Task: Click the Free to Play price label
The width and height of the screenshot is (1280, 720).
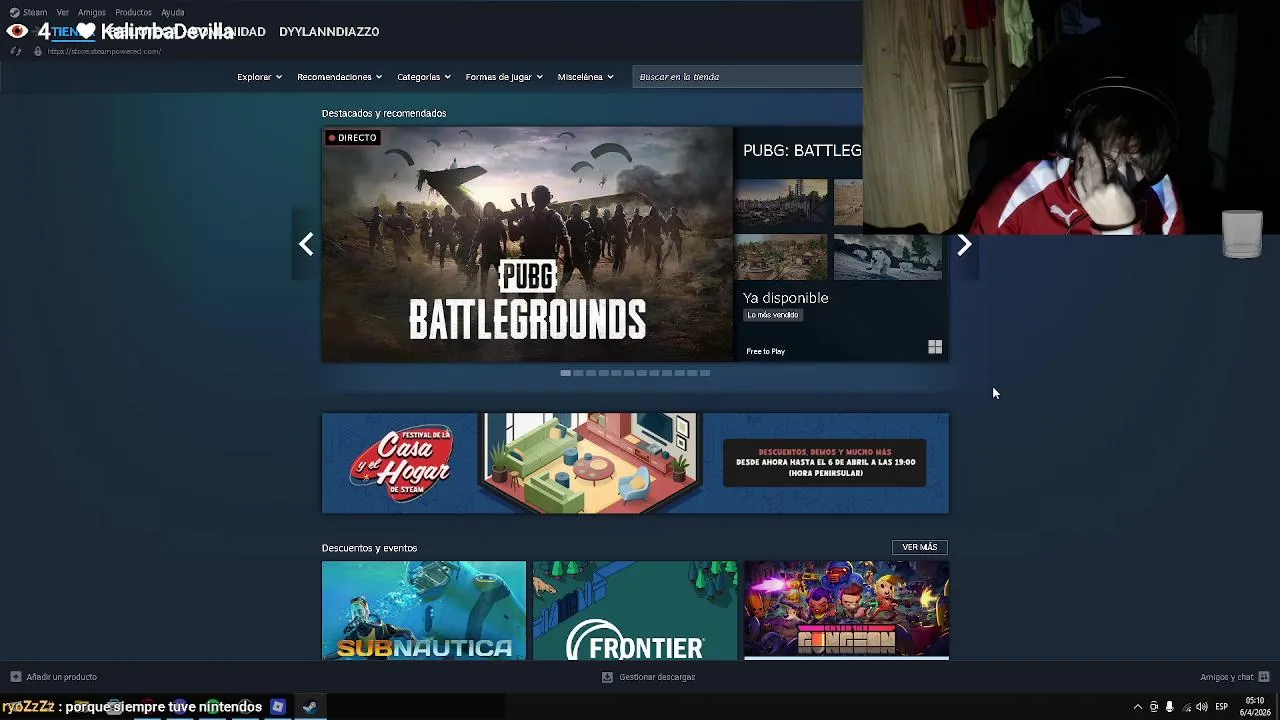Action: pyautogui.click(x=765, y=351)
